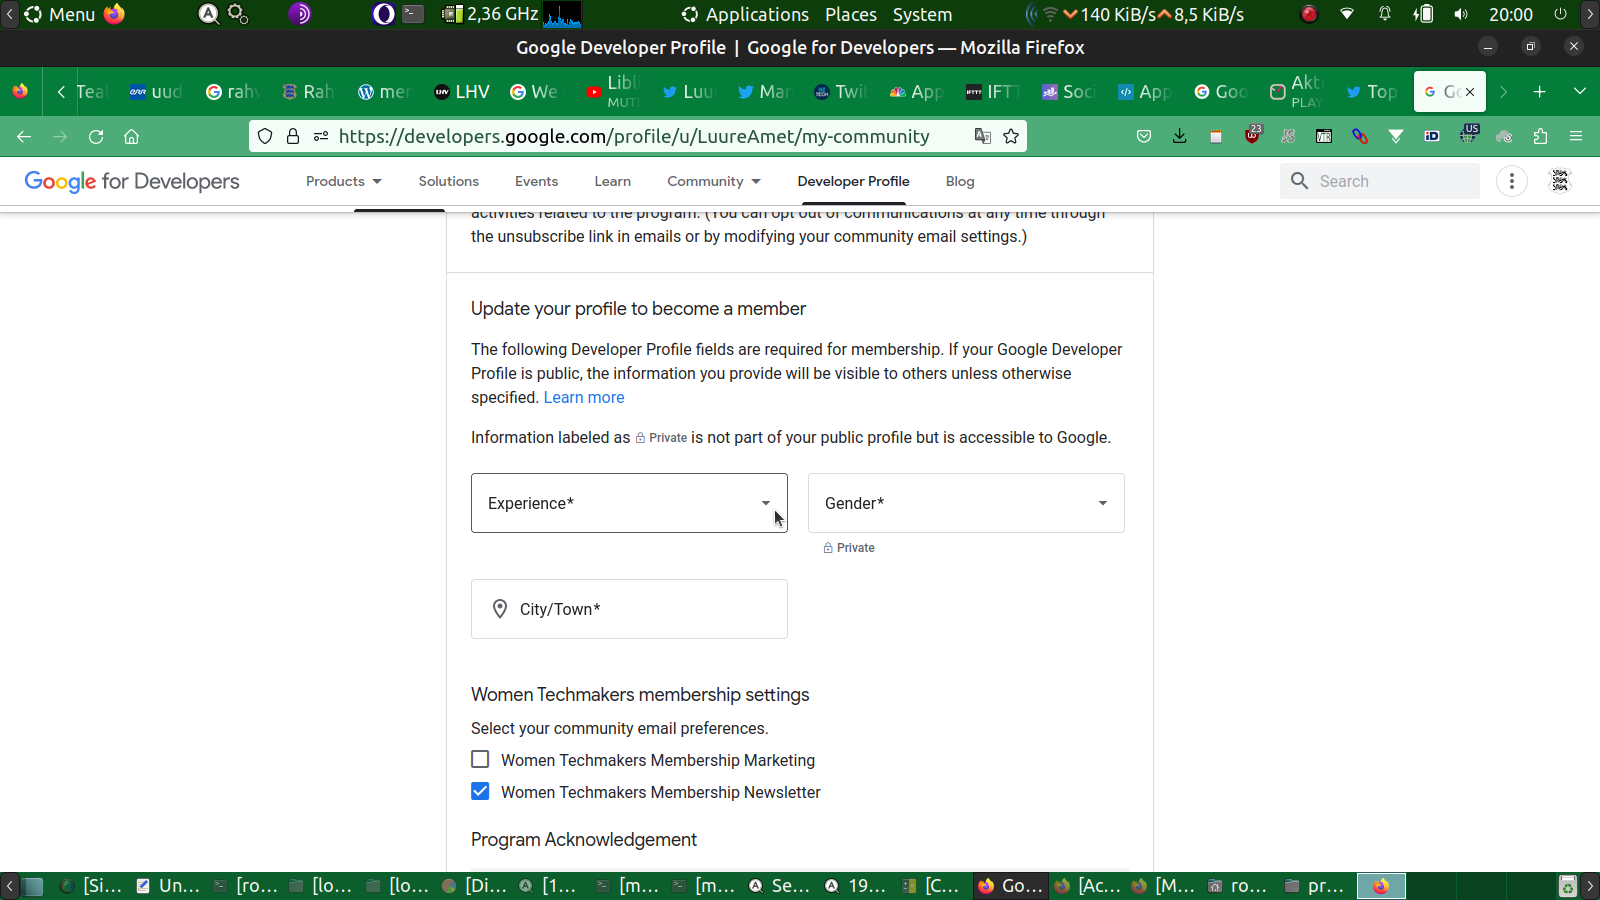Click the red record indicator in top panel
The image size is (1600, 900).
tap(1309, 14)
